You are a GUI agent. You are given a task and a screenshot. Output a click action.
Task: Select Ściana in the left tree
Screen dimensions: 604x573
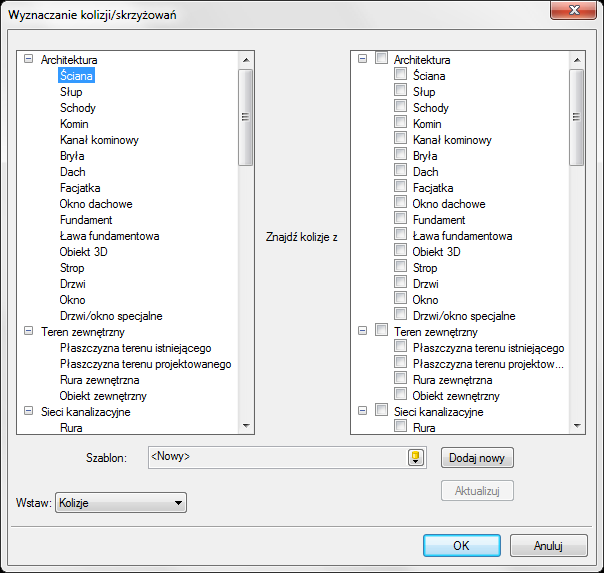coord(76,75)
